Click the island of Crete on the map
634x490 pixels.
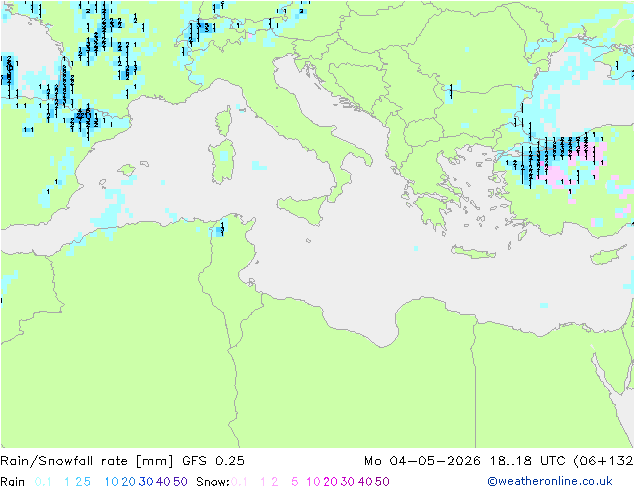[x=473, y=252]
